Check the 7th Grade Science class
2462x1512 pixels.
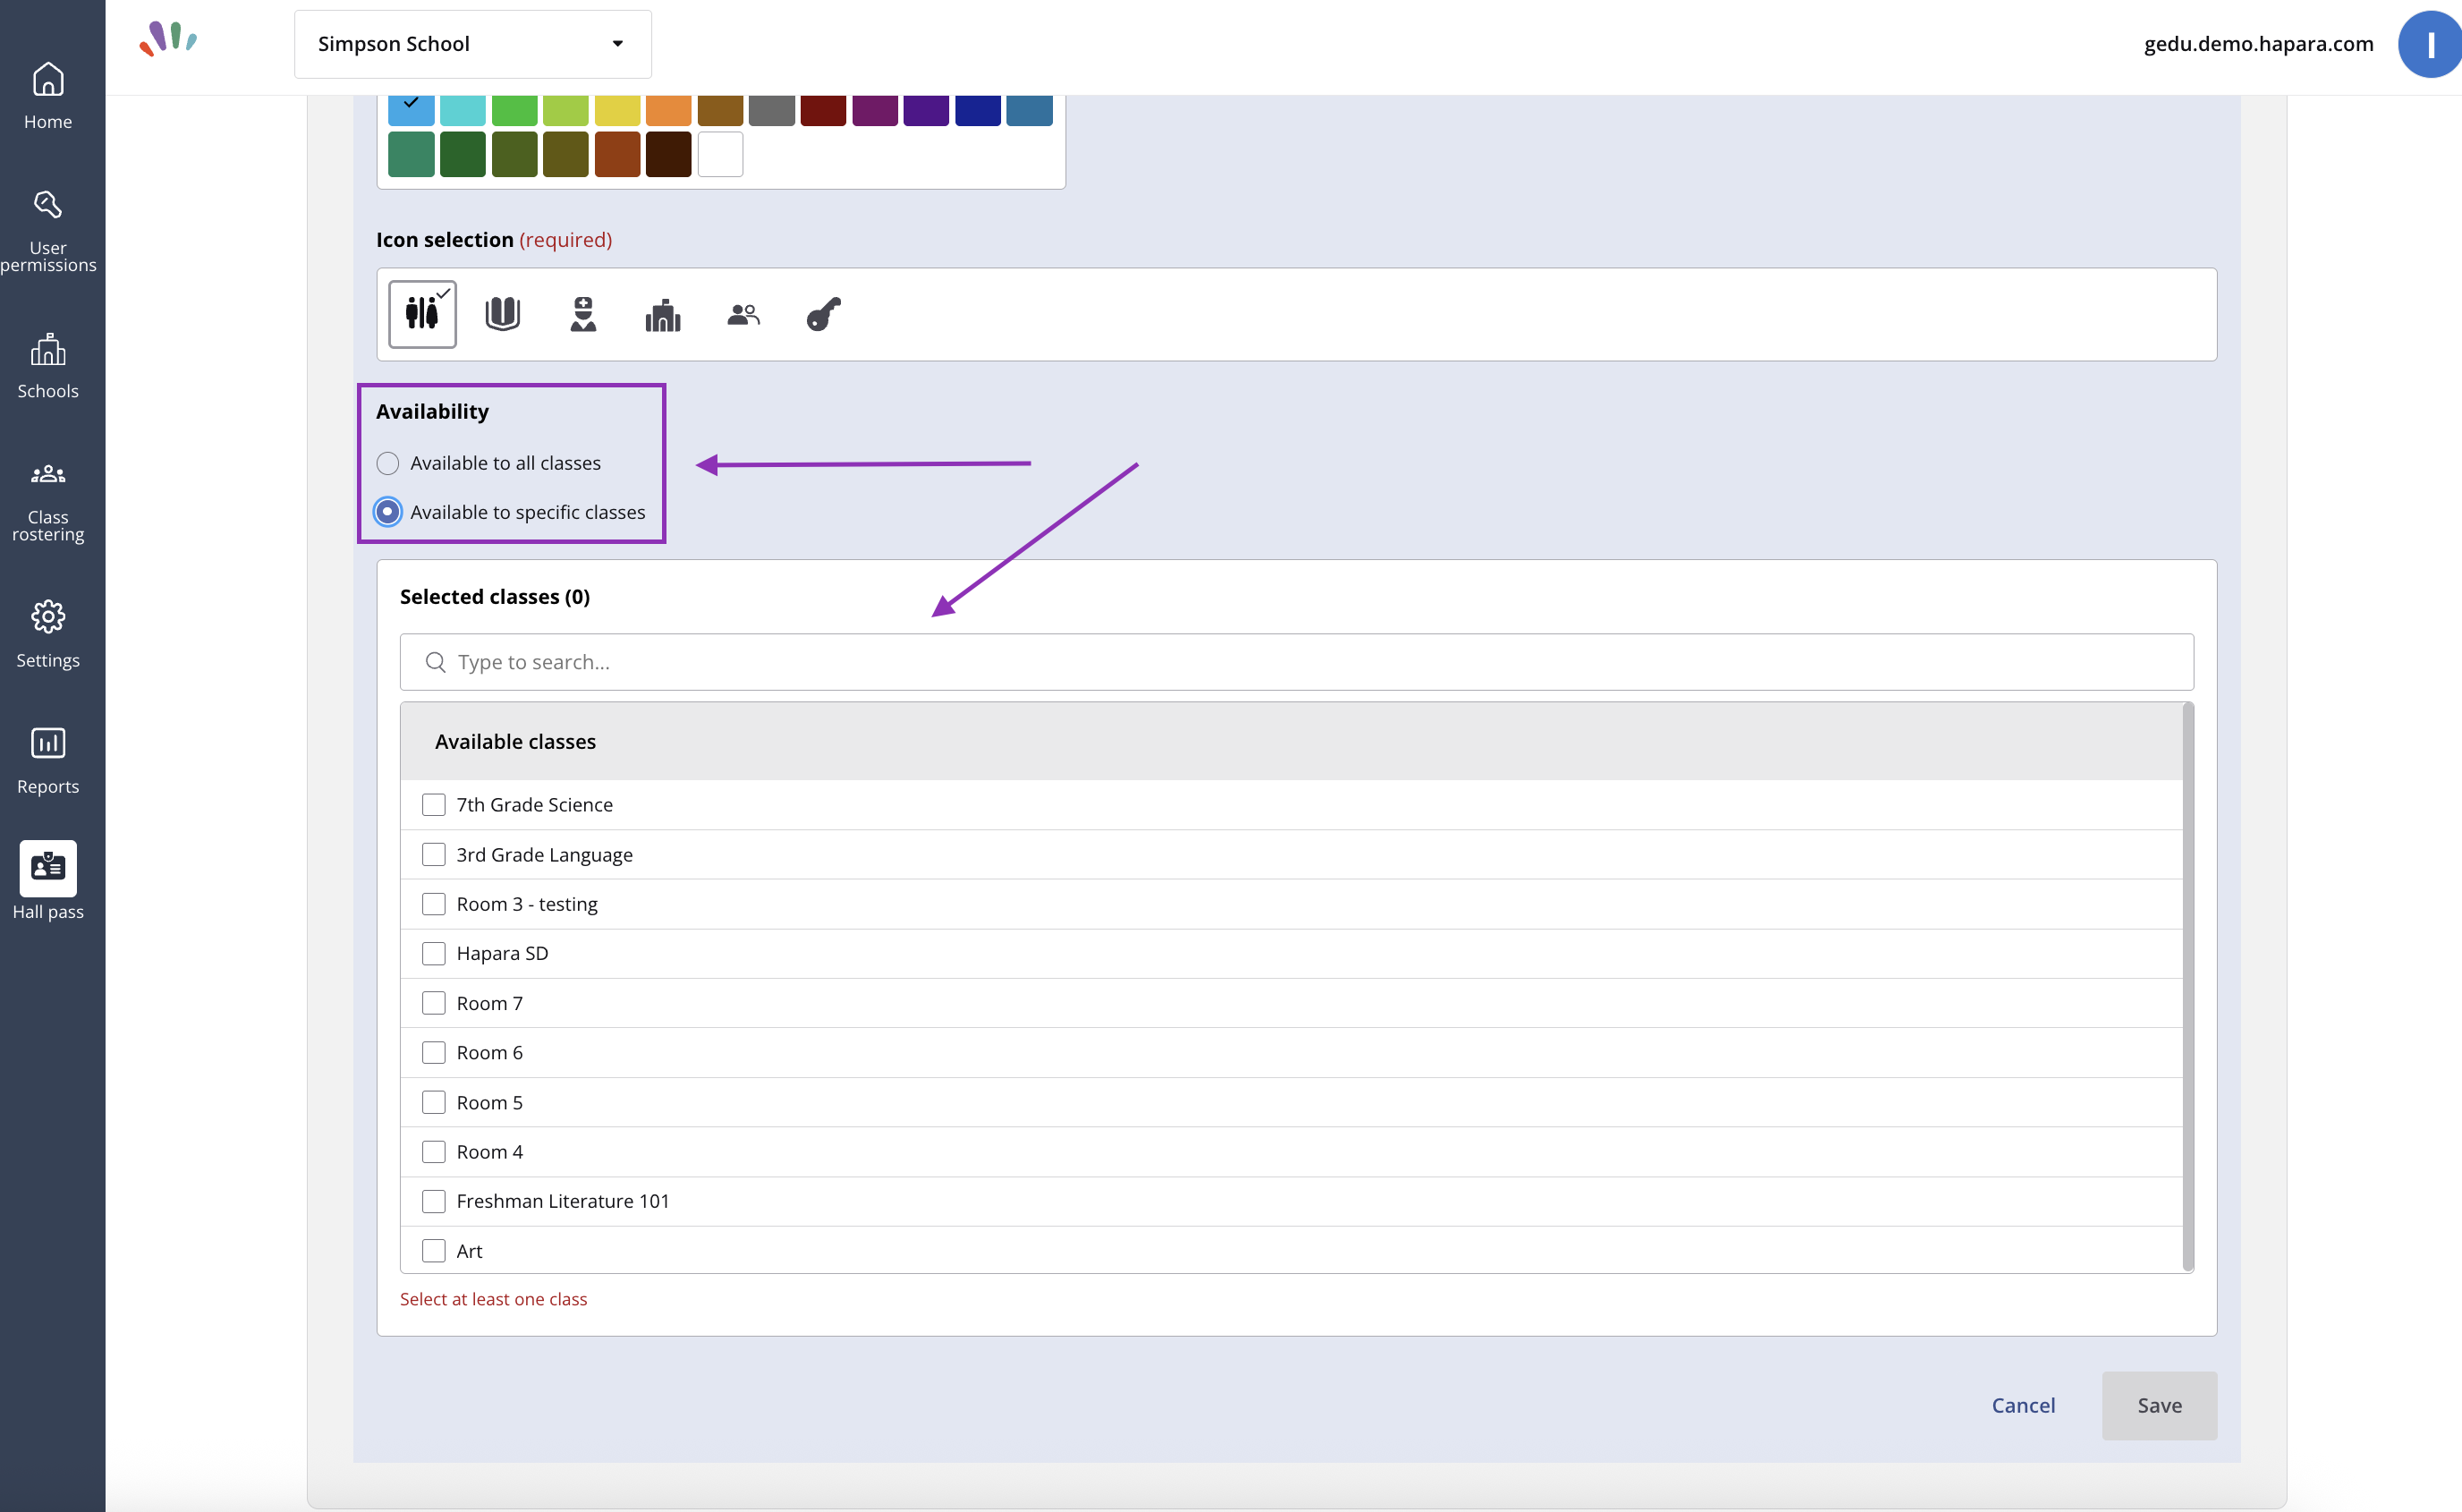tap(433, 805)
